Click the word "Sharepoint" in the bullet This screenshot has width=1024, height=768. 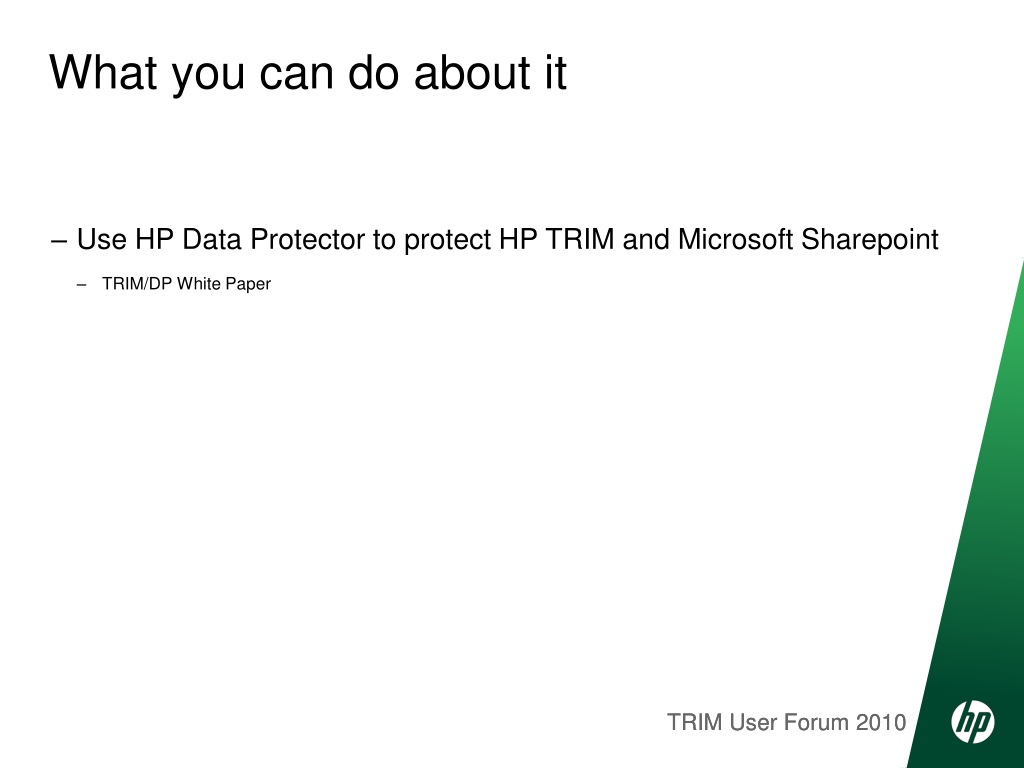pyautogui.click(x=870, y=240)
